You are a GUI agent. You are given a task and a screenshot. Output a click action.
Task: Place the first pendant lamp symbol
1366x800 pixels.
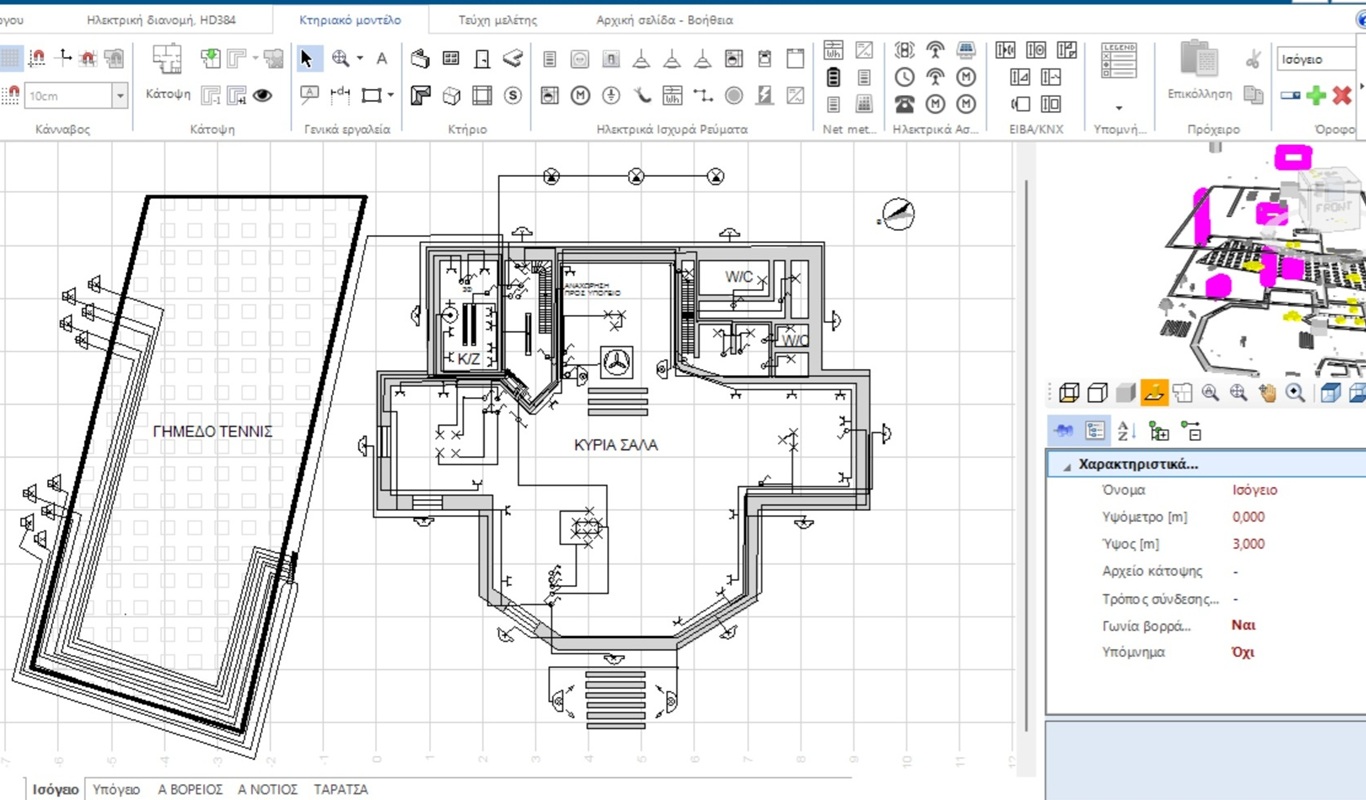641,59
